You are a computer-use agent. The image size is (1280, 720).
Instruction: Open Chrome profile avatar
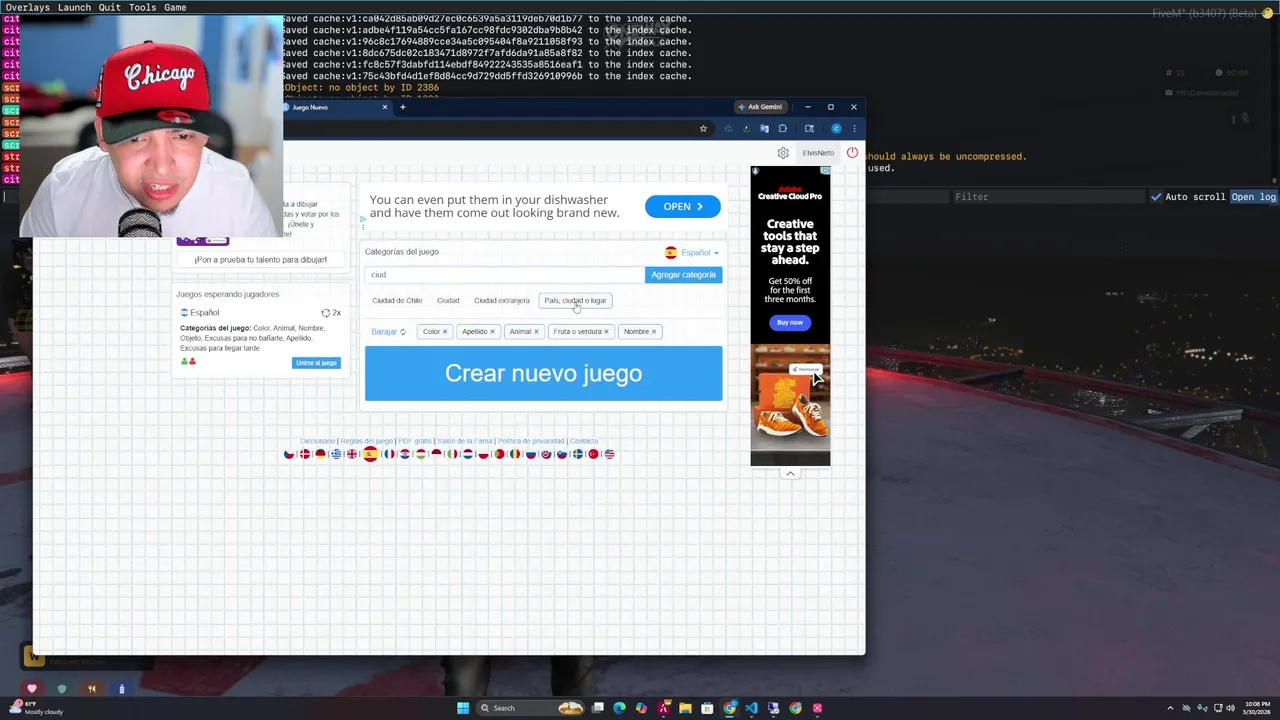(x=836, y=128)
